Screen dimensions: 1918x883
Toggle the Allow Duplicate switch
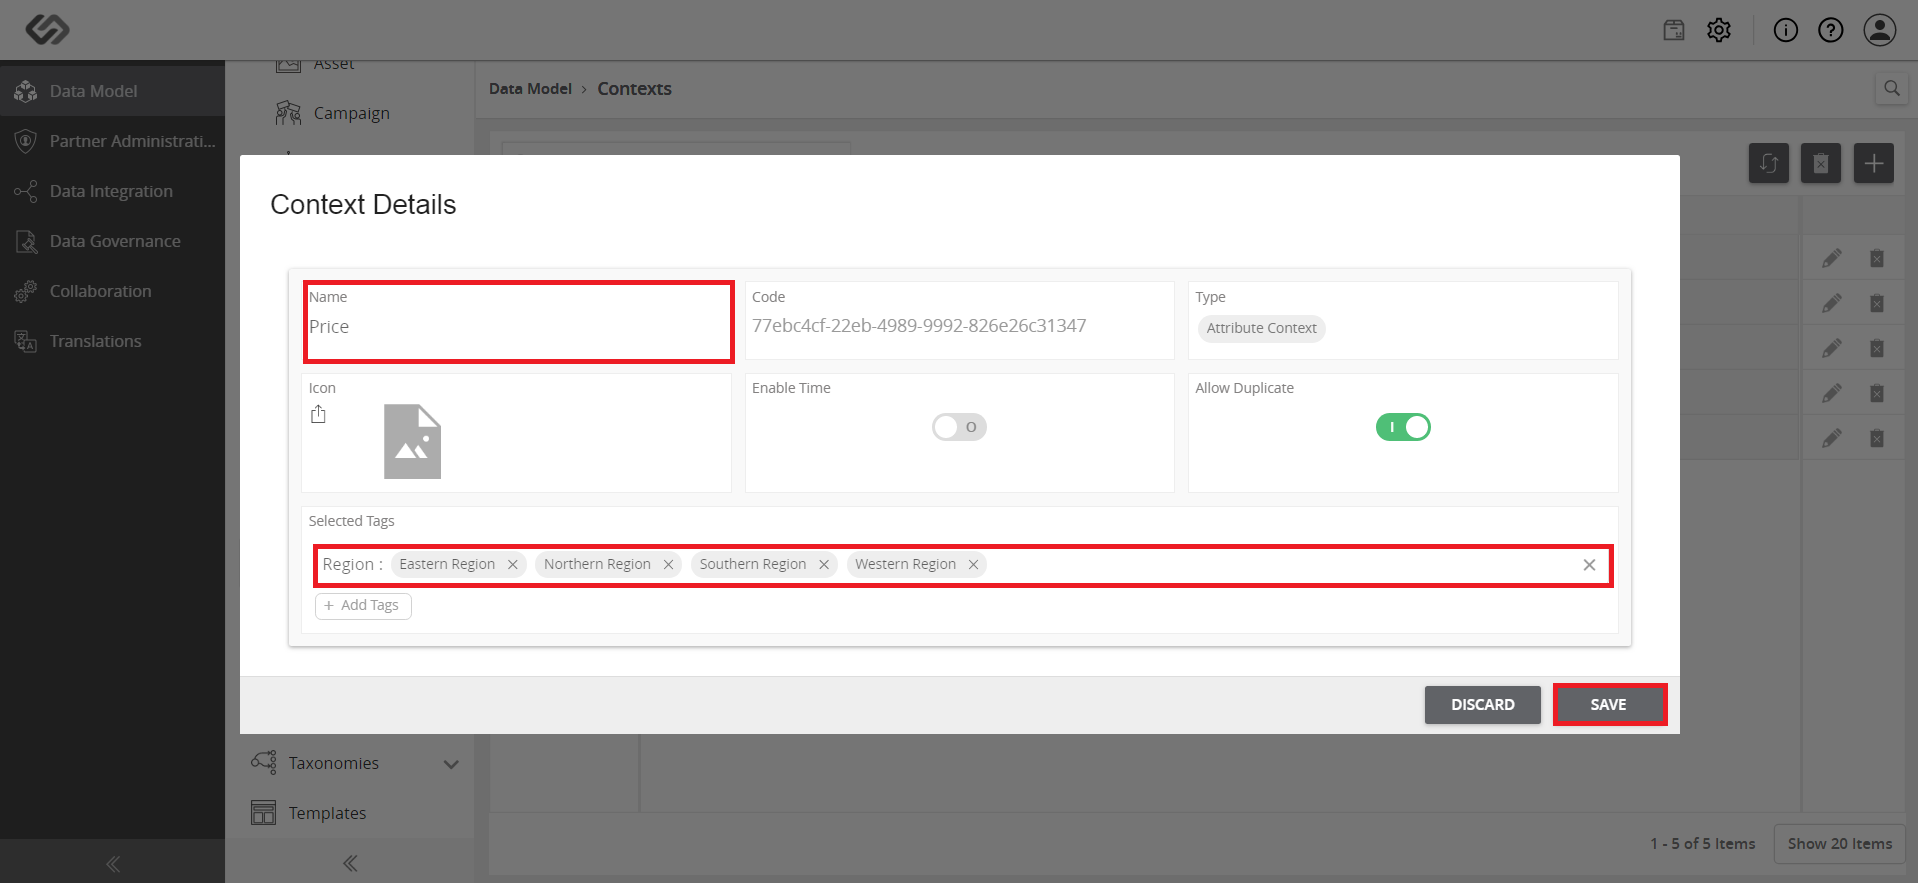(1403, 427)
